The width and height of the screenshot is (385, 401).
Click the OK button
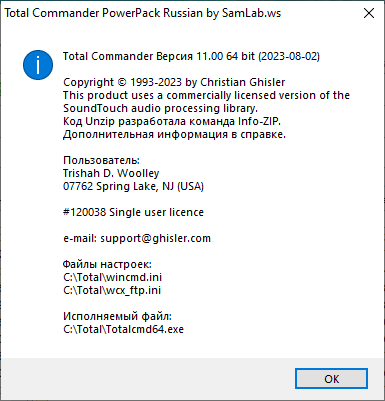click(331, 379)
